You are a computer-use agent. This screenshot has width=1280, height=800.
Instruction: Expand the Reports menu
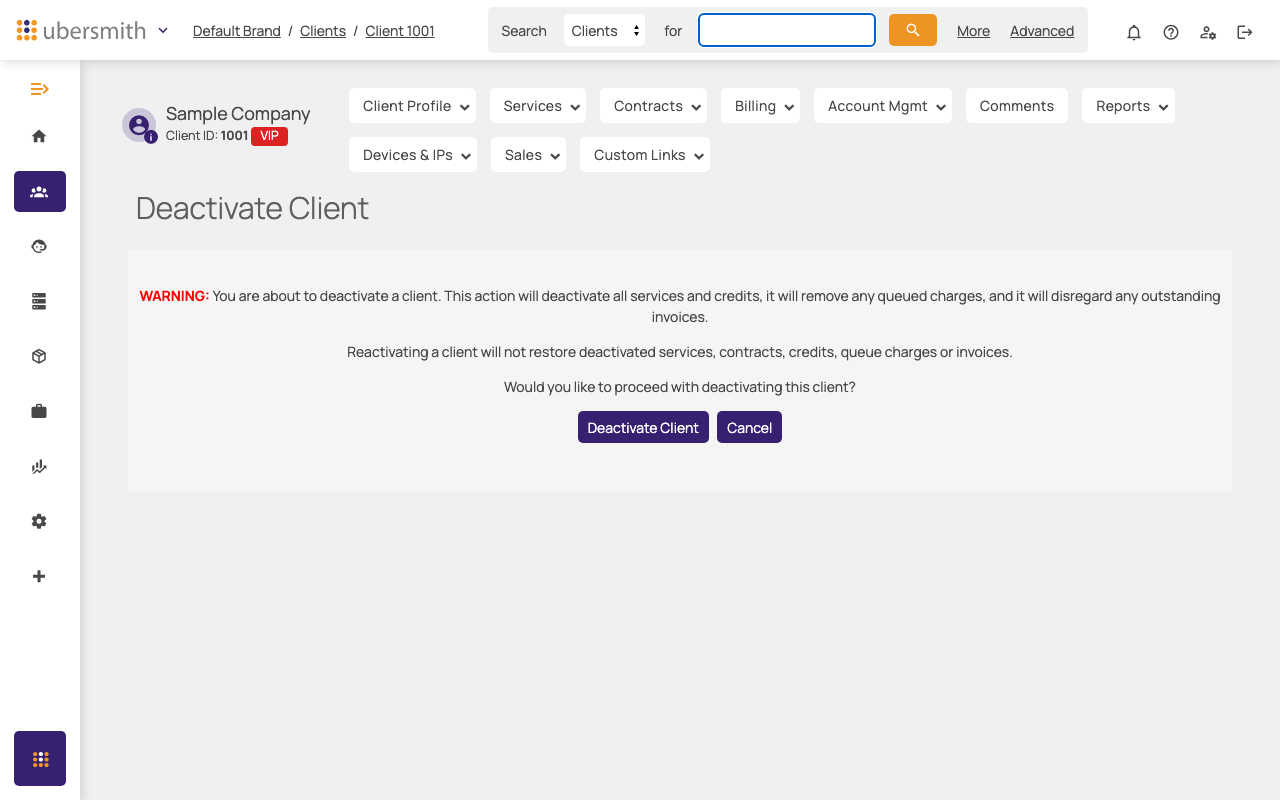1128,106
